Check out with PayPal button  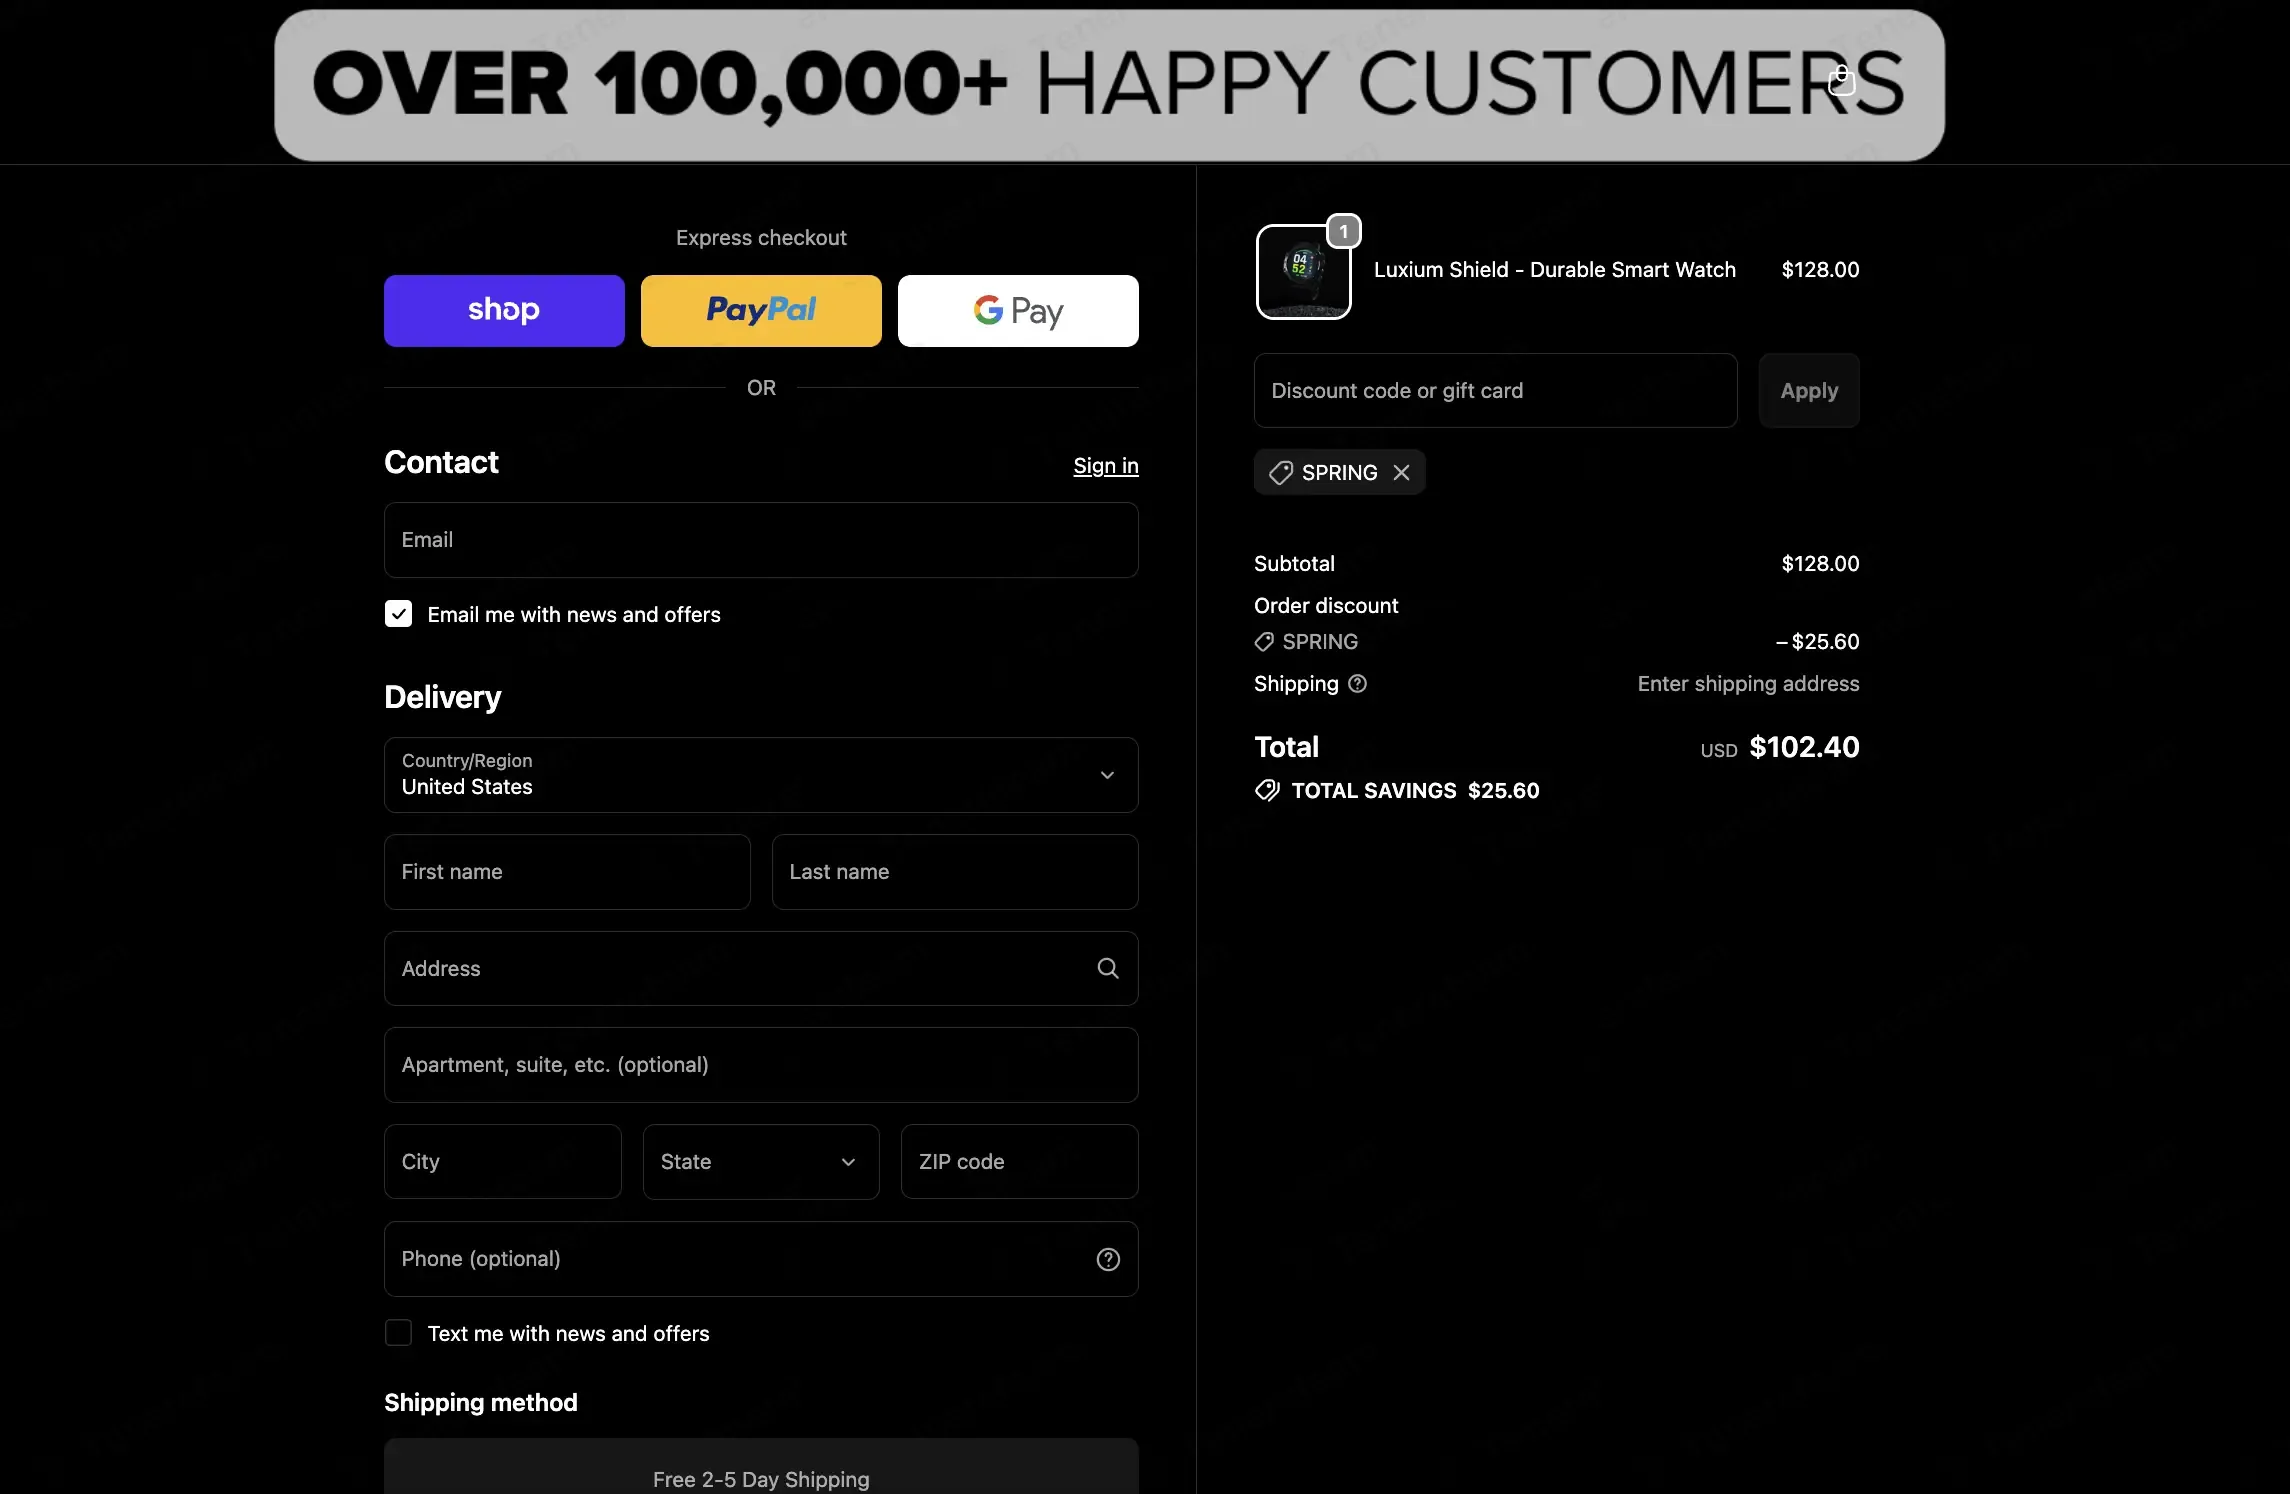coord(761,311)
